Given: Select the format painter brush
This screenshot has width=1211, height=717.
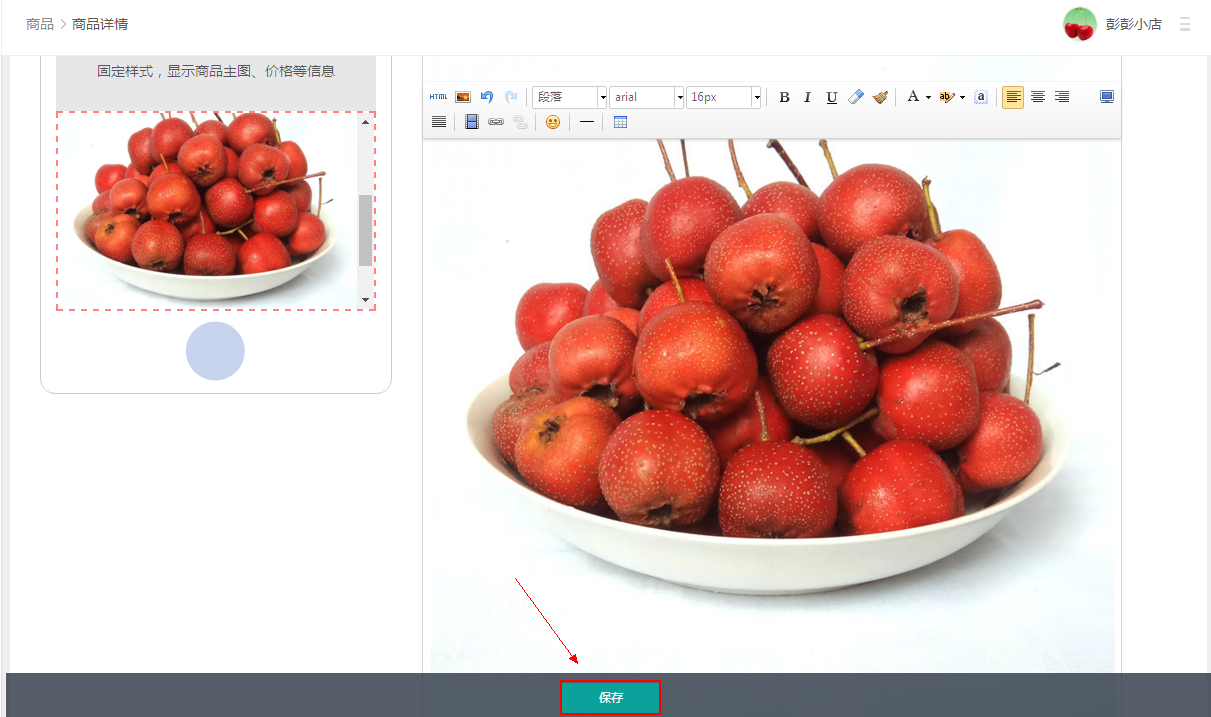Looking at the screenshot, I should click(x=880, y=97).
